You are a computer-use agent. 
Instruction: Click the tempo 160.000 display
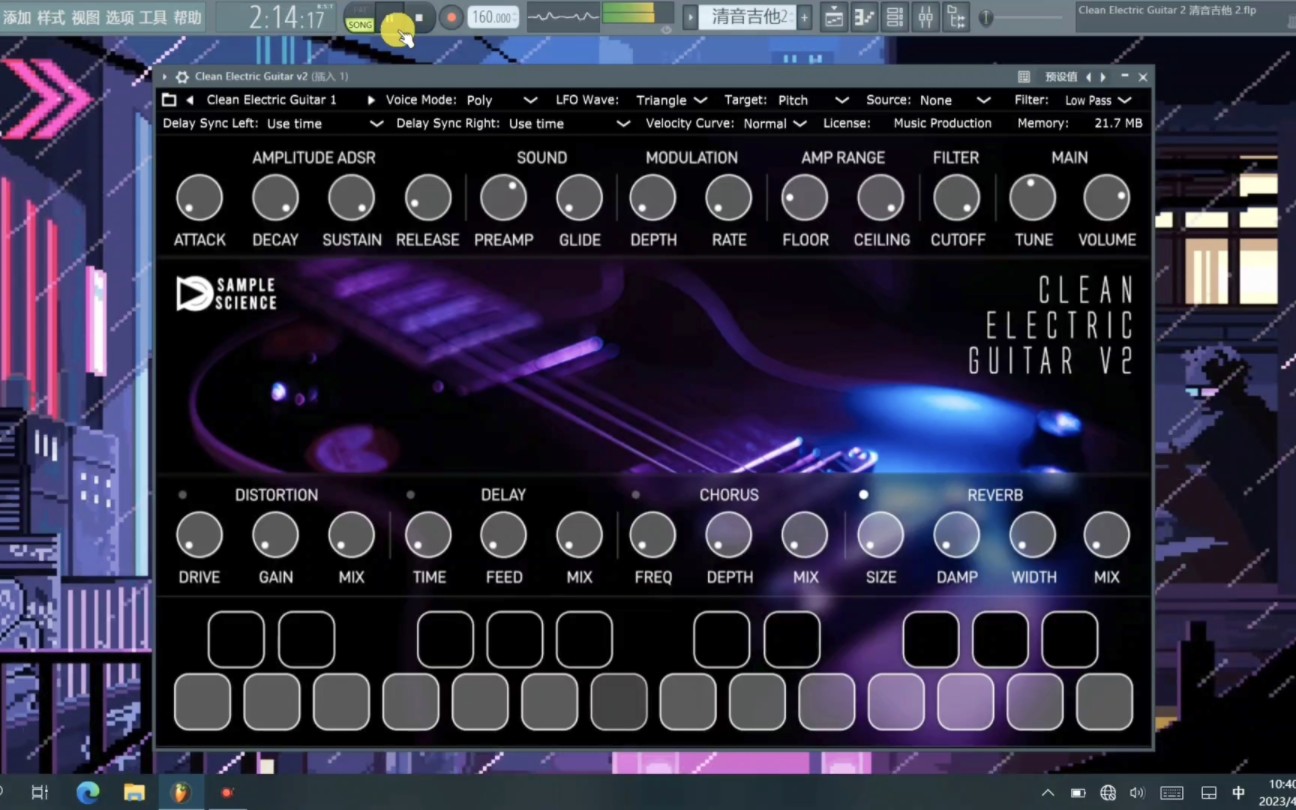[493, 17]
